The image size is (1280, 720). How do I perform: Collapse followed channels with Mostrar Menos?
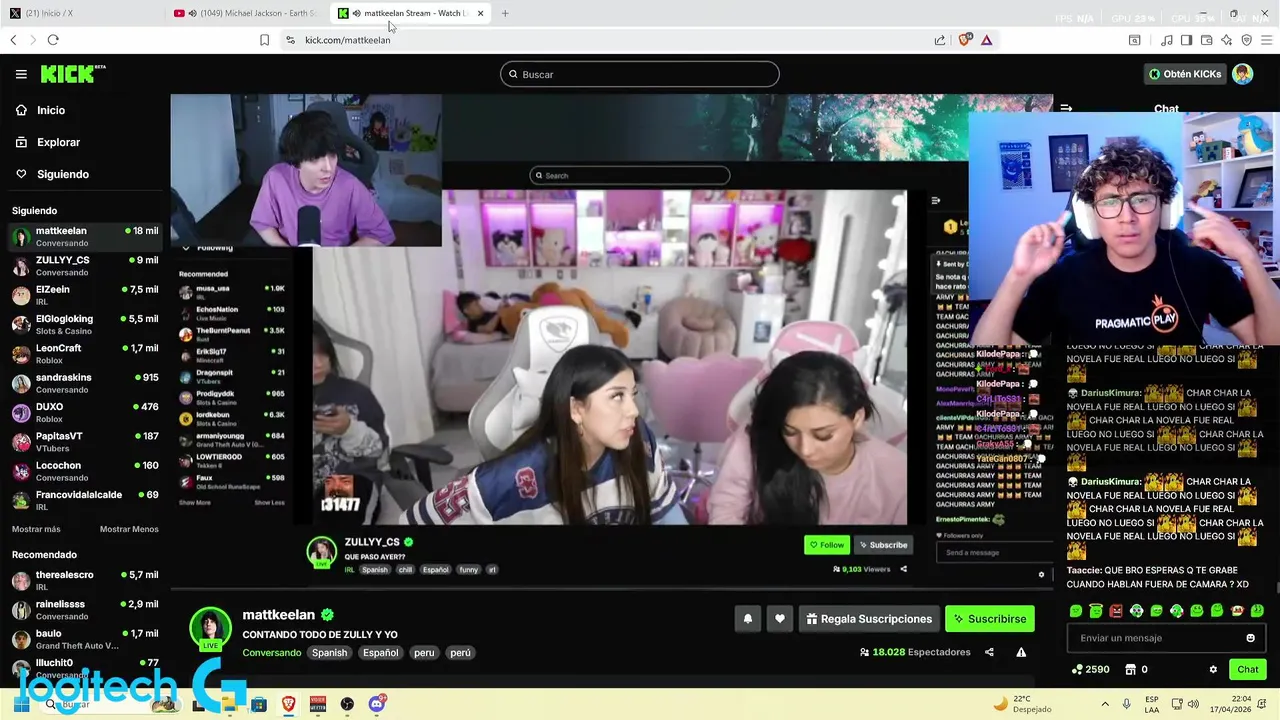pos(129,529)
